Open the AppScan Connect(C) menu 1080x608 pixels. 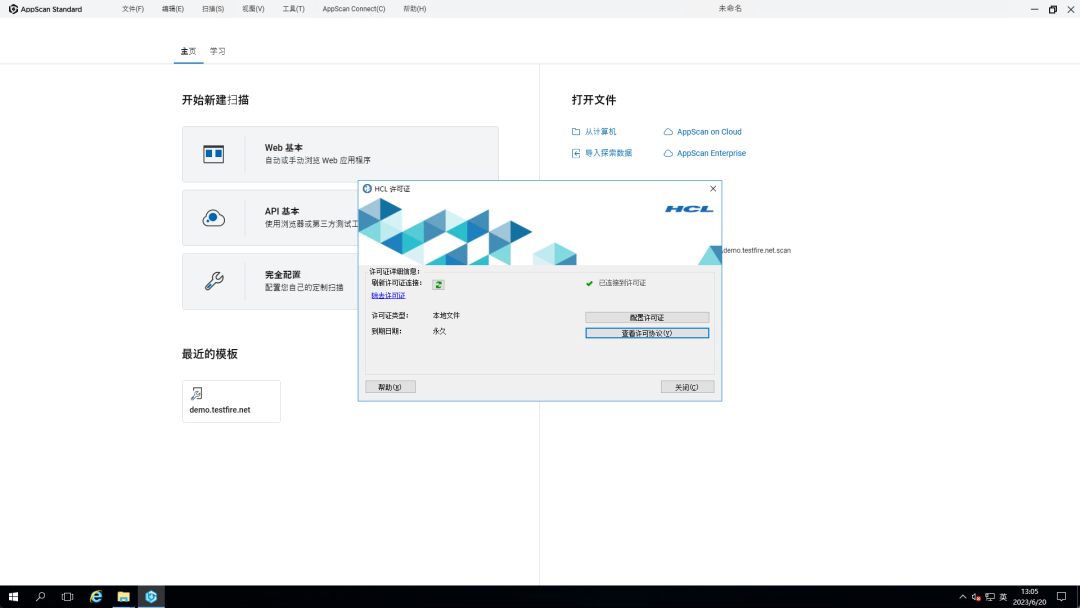click(x=354, y=9)
